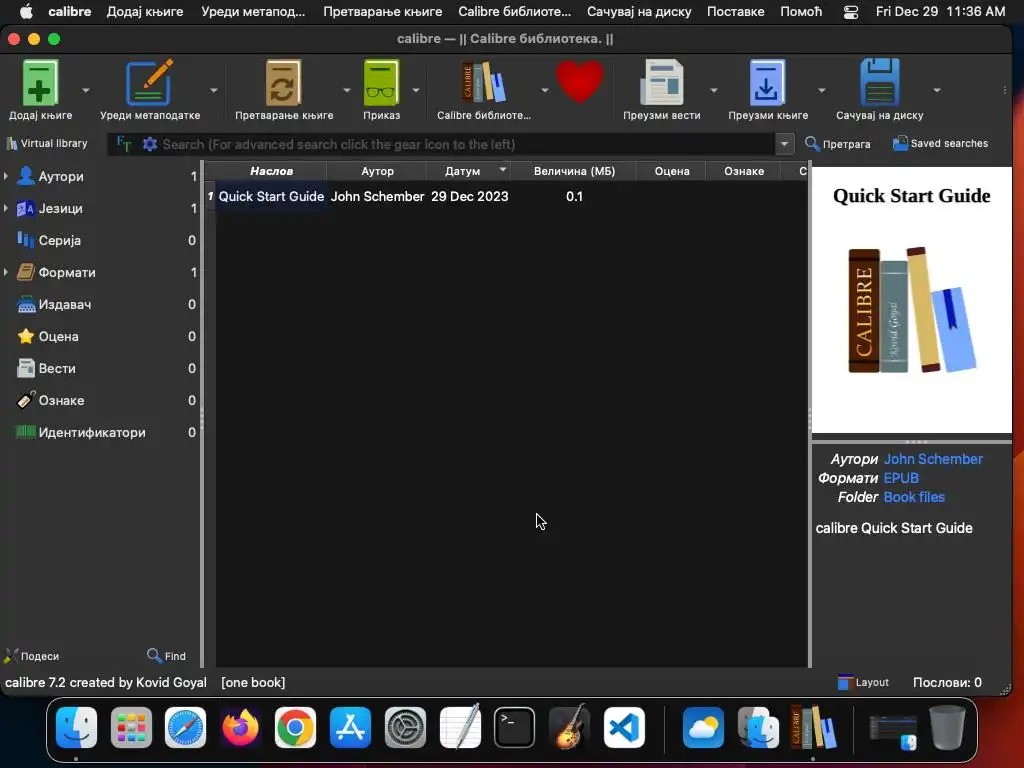Open Saved searches button
The image size is (1024, 768).
coord(940,143)
